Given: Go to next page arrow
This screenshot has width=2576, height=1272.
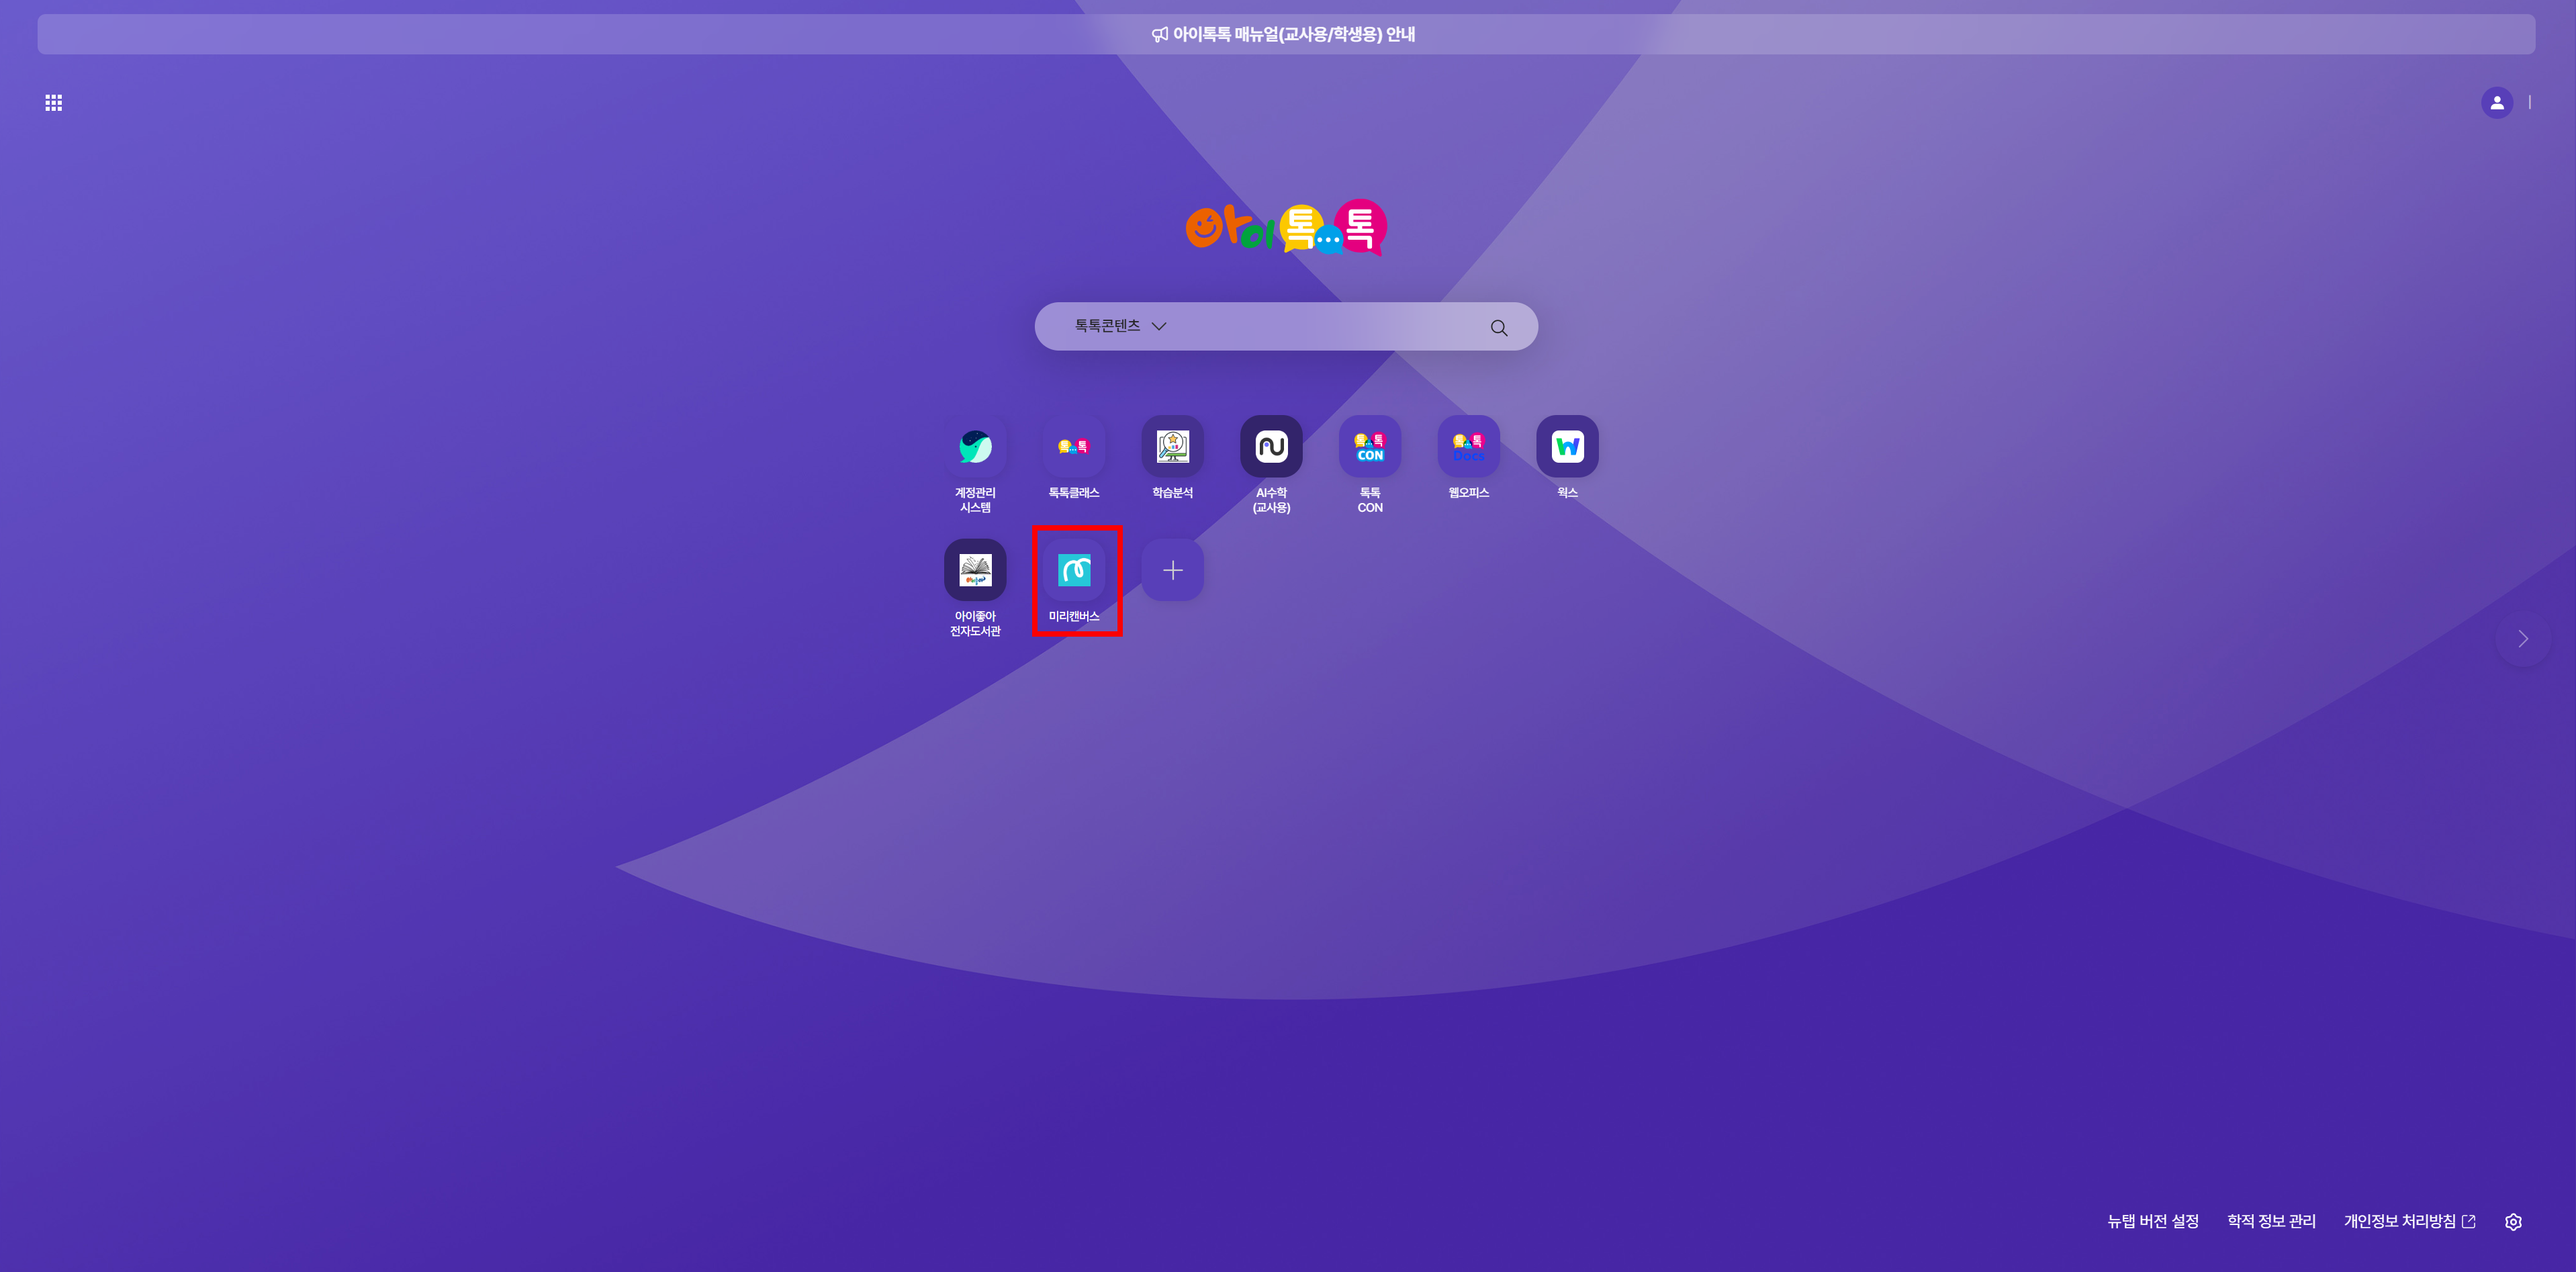Looking at the screenshot, I should (x=2522, y=639).
